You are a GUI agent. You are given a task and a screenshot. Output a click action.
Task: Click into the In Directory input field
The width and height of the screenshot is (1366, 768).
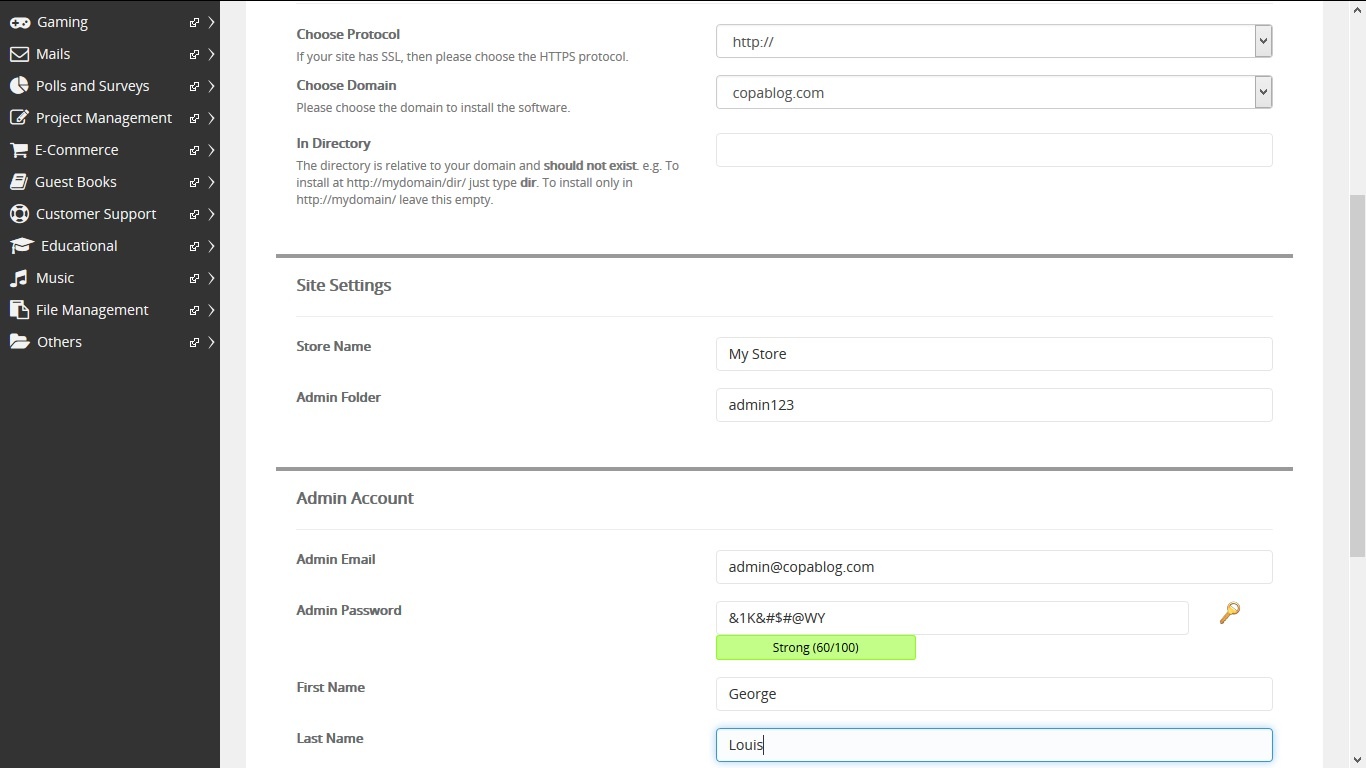pos(993,149)
